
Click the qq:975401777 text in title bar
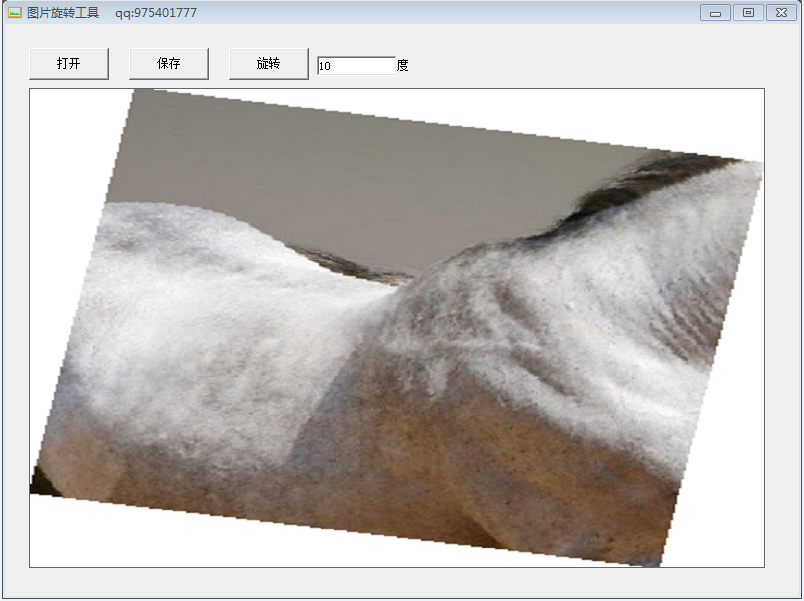click(x=156, y=13)
